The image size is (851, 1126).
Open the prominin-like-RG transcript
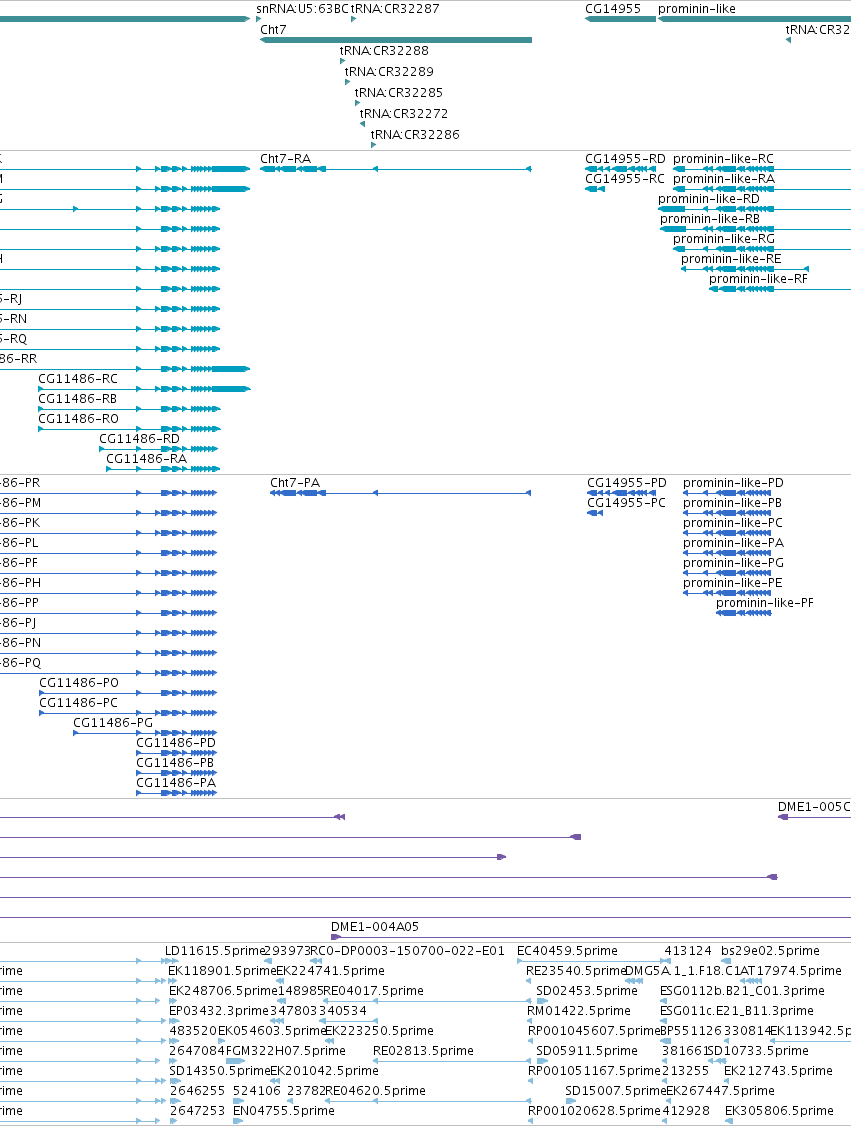point(762,250)
